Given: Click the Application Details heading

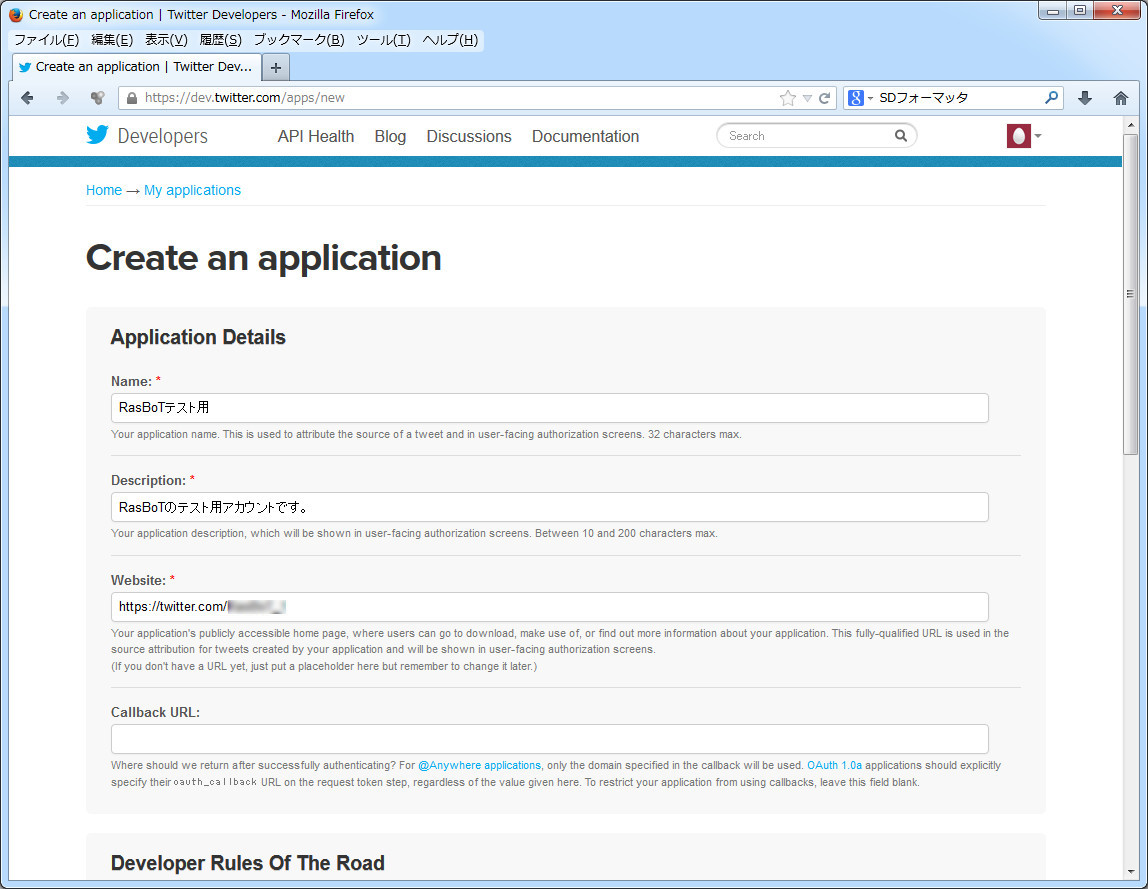Looking at the screenshot, I should click(x=198, y=338).
